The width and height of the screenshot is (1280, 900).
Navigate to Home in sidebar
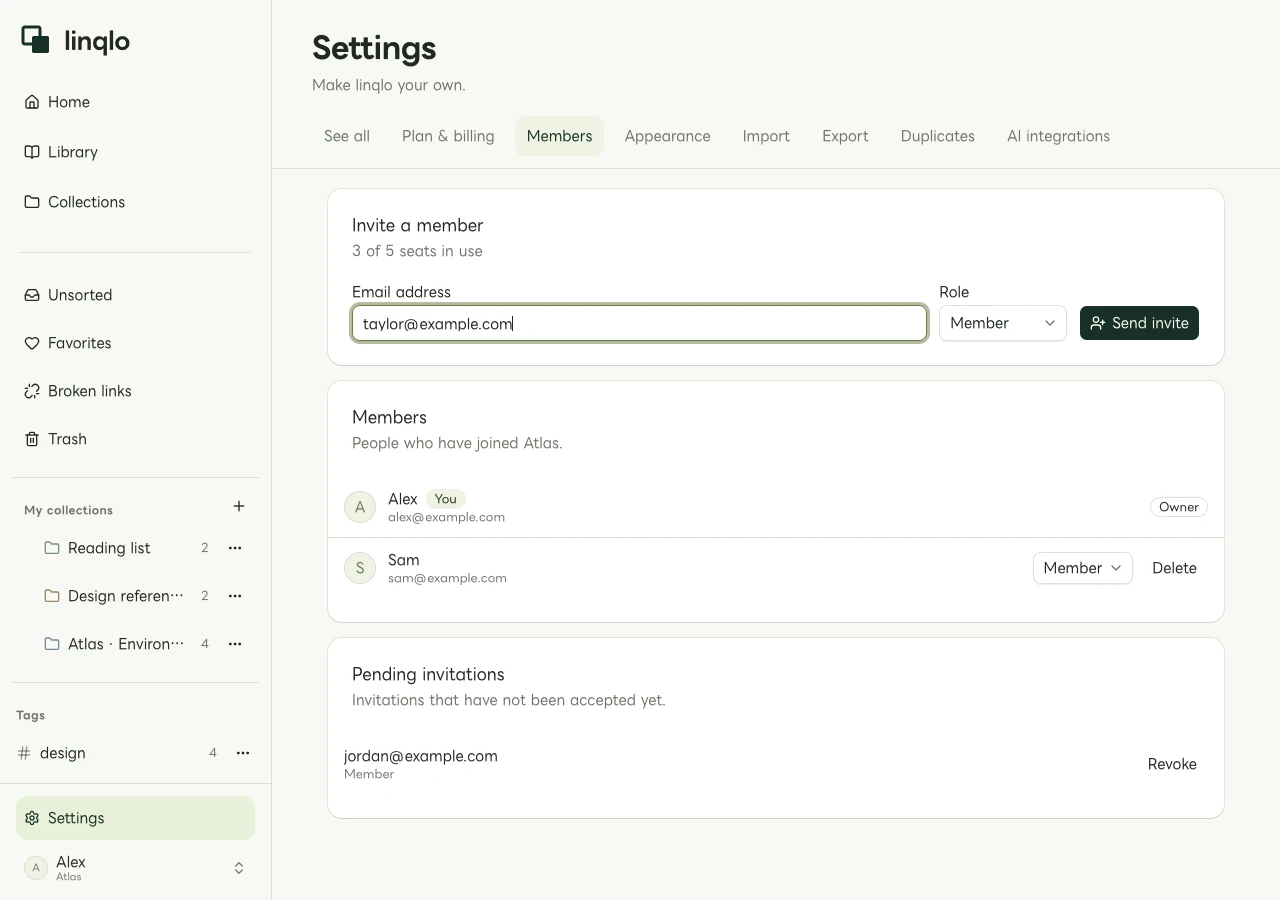135,102
